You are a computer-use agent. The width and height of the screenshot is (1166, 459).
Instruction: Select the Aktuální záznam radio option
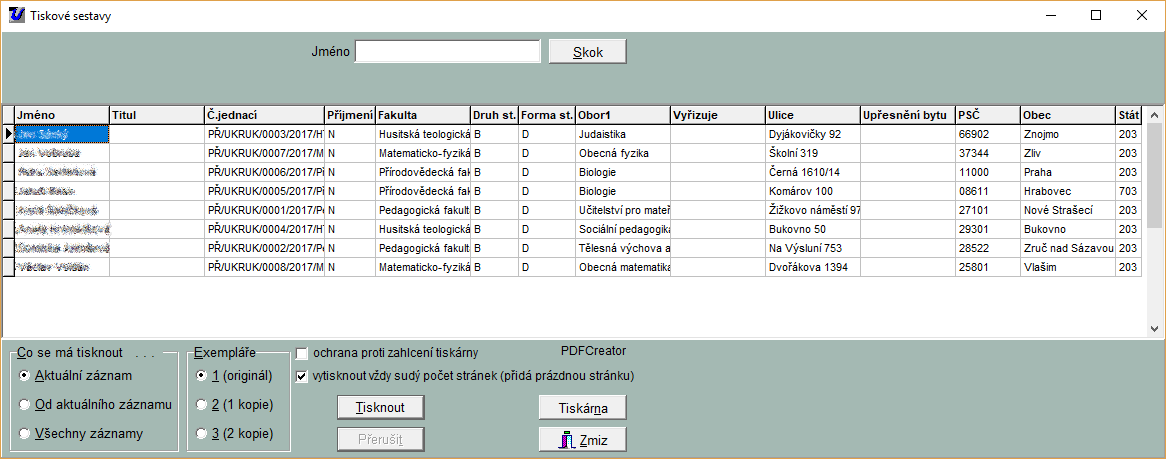click(25, 375)
